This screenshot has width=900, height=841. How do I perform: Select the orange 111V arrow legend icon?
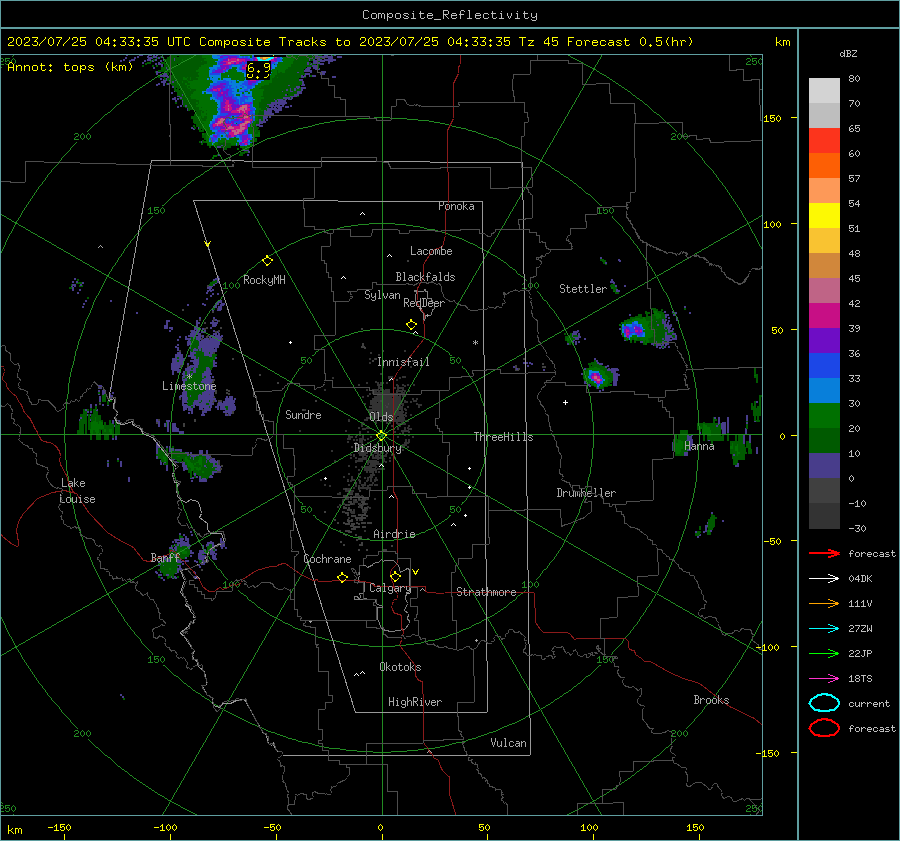coord(824,603)
